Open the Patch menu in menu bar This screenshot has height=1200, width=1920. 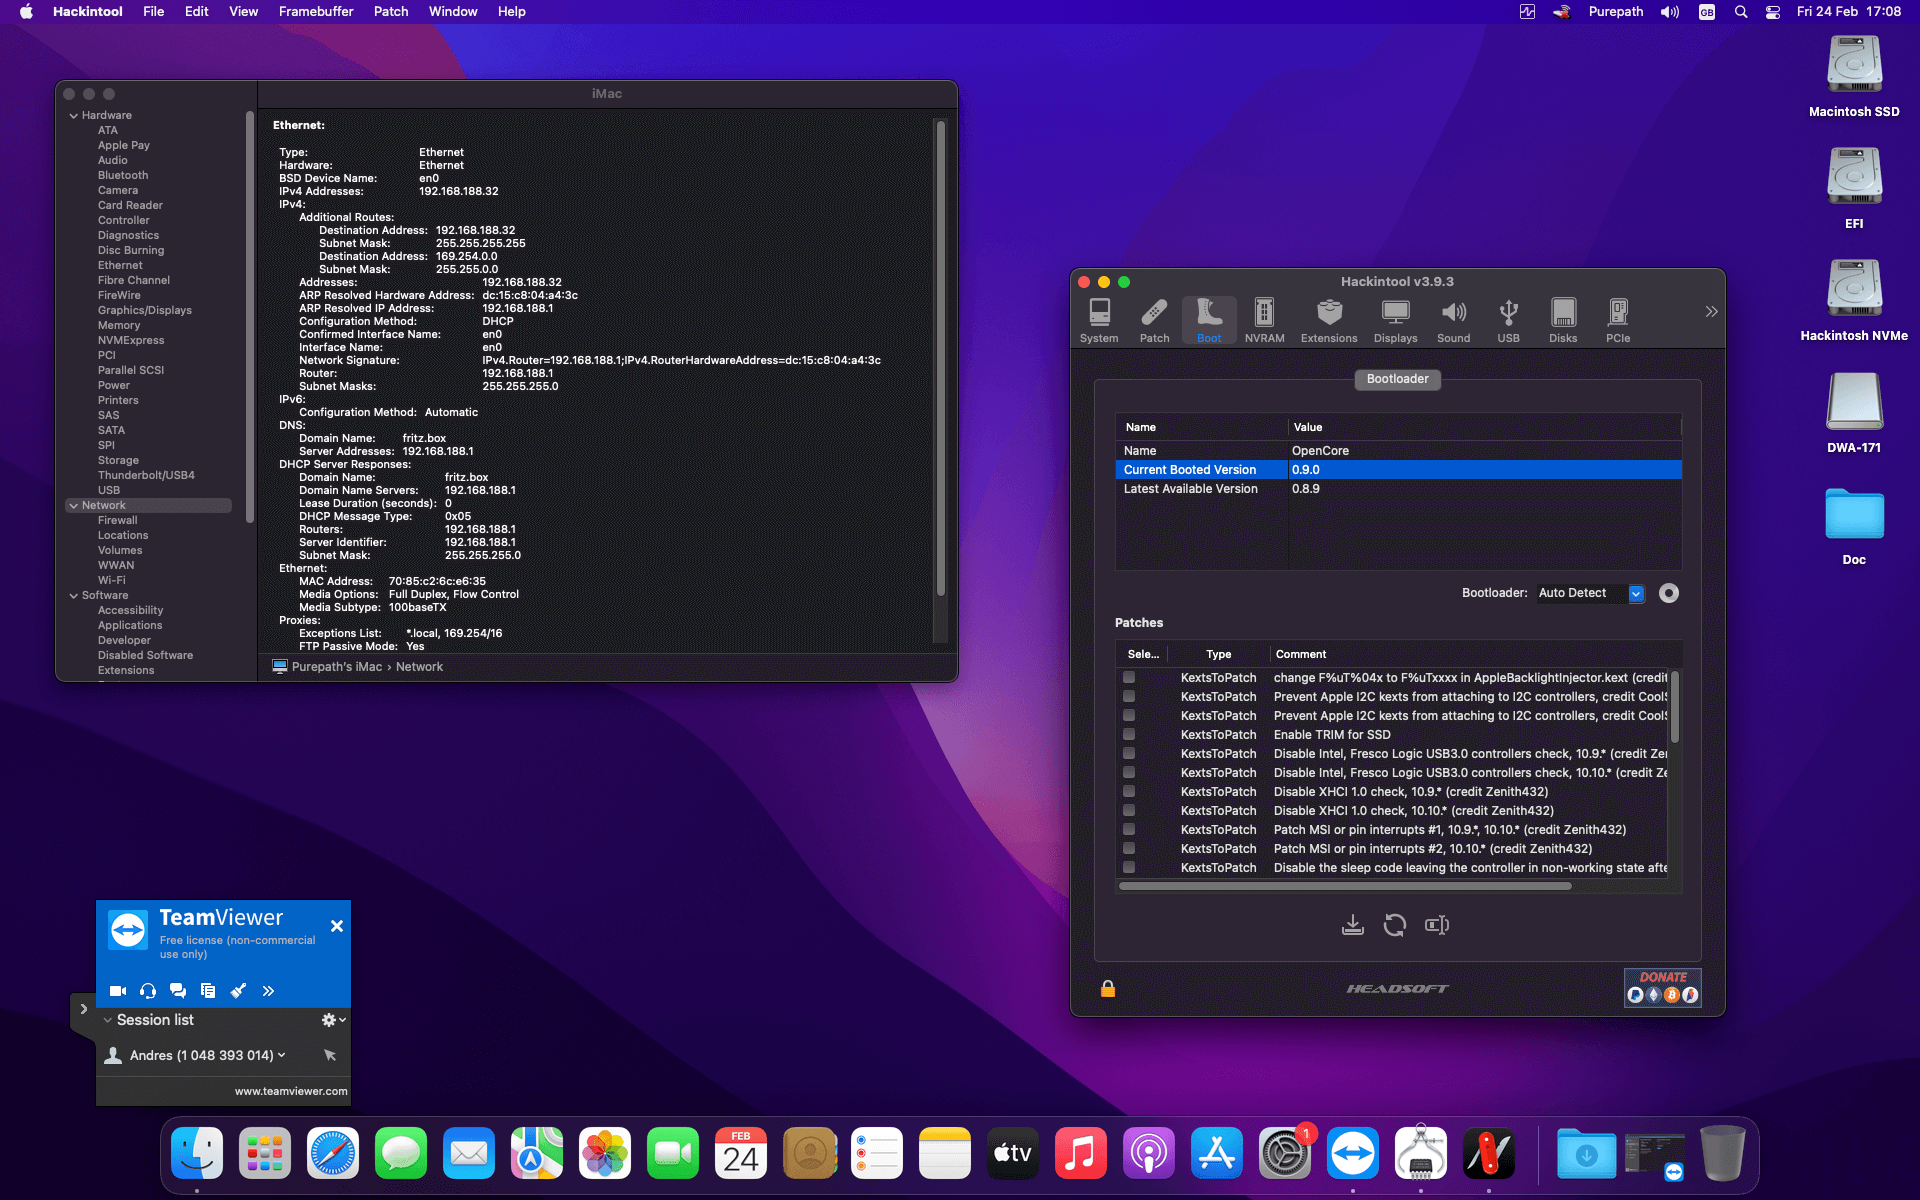391,12
